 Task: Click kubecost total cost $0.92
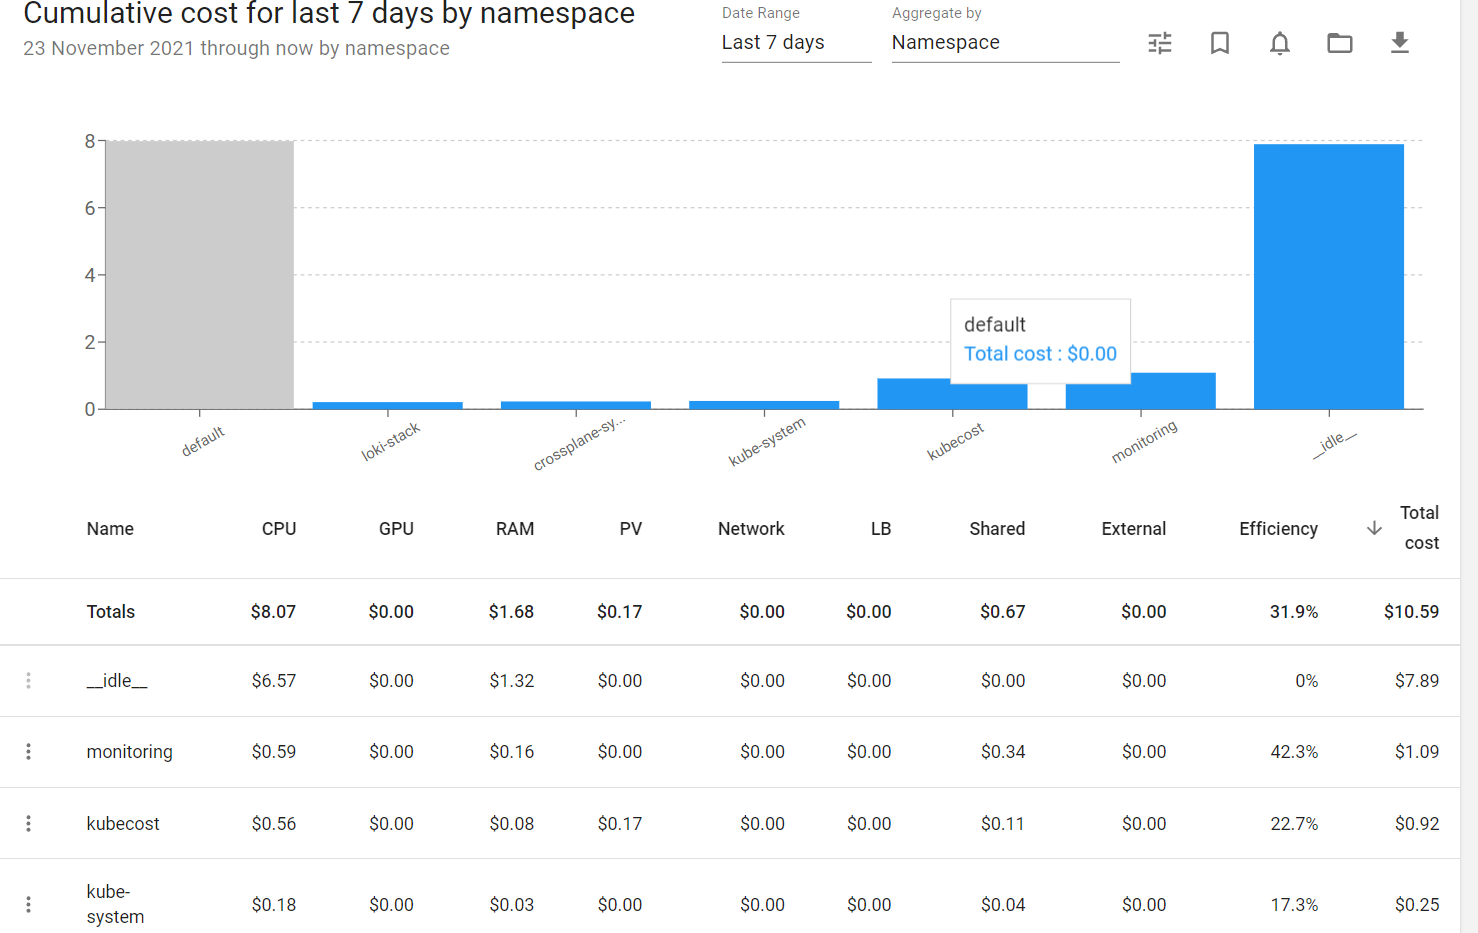[1417, 824]
